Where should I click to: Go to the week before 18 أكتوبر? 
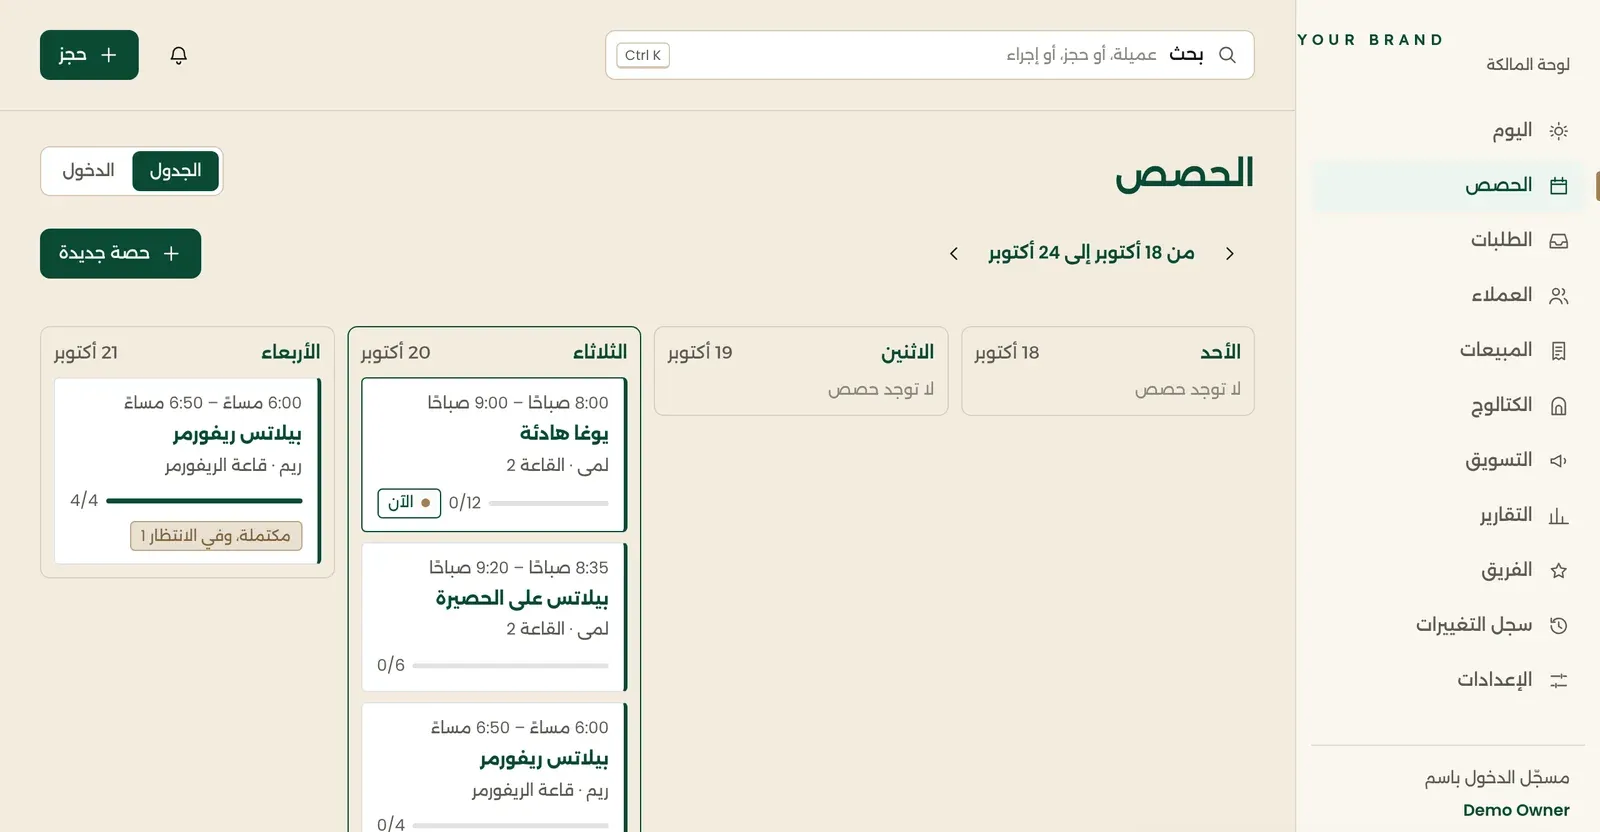[x=1230, y=254]
